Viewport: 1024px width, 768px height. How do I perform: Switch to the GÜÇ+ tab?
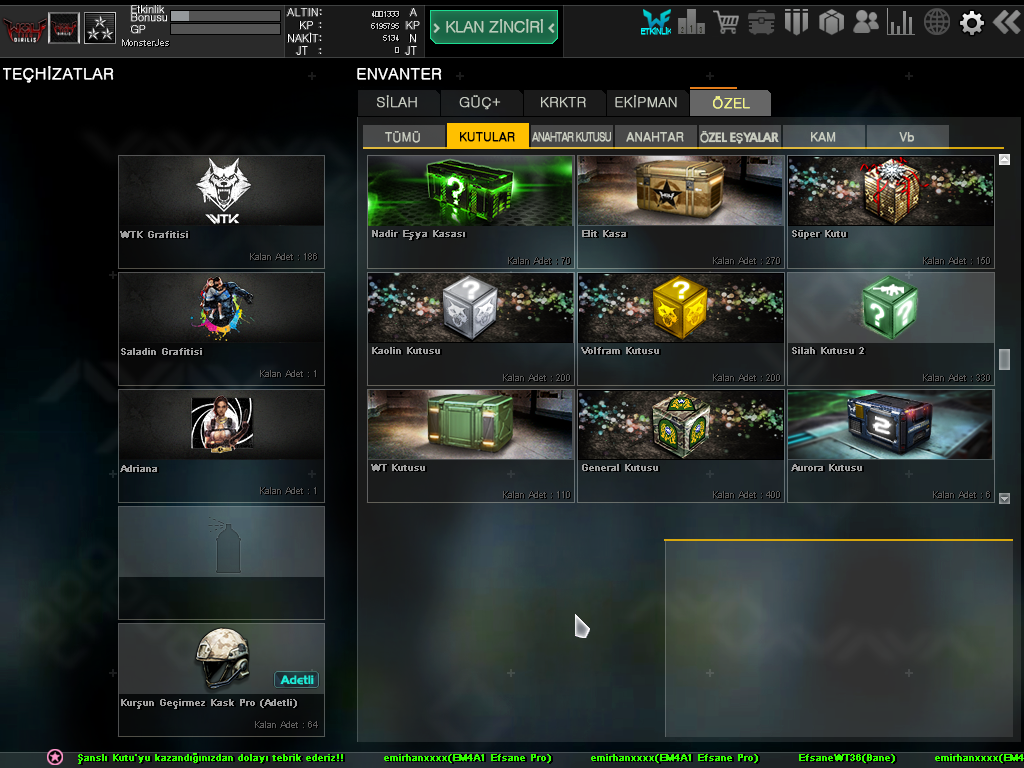pos(480,103)
